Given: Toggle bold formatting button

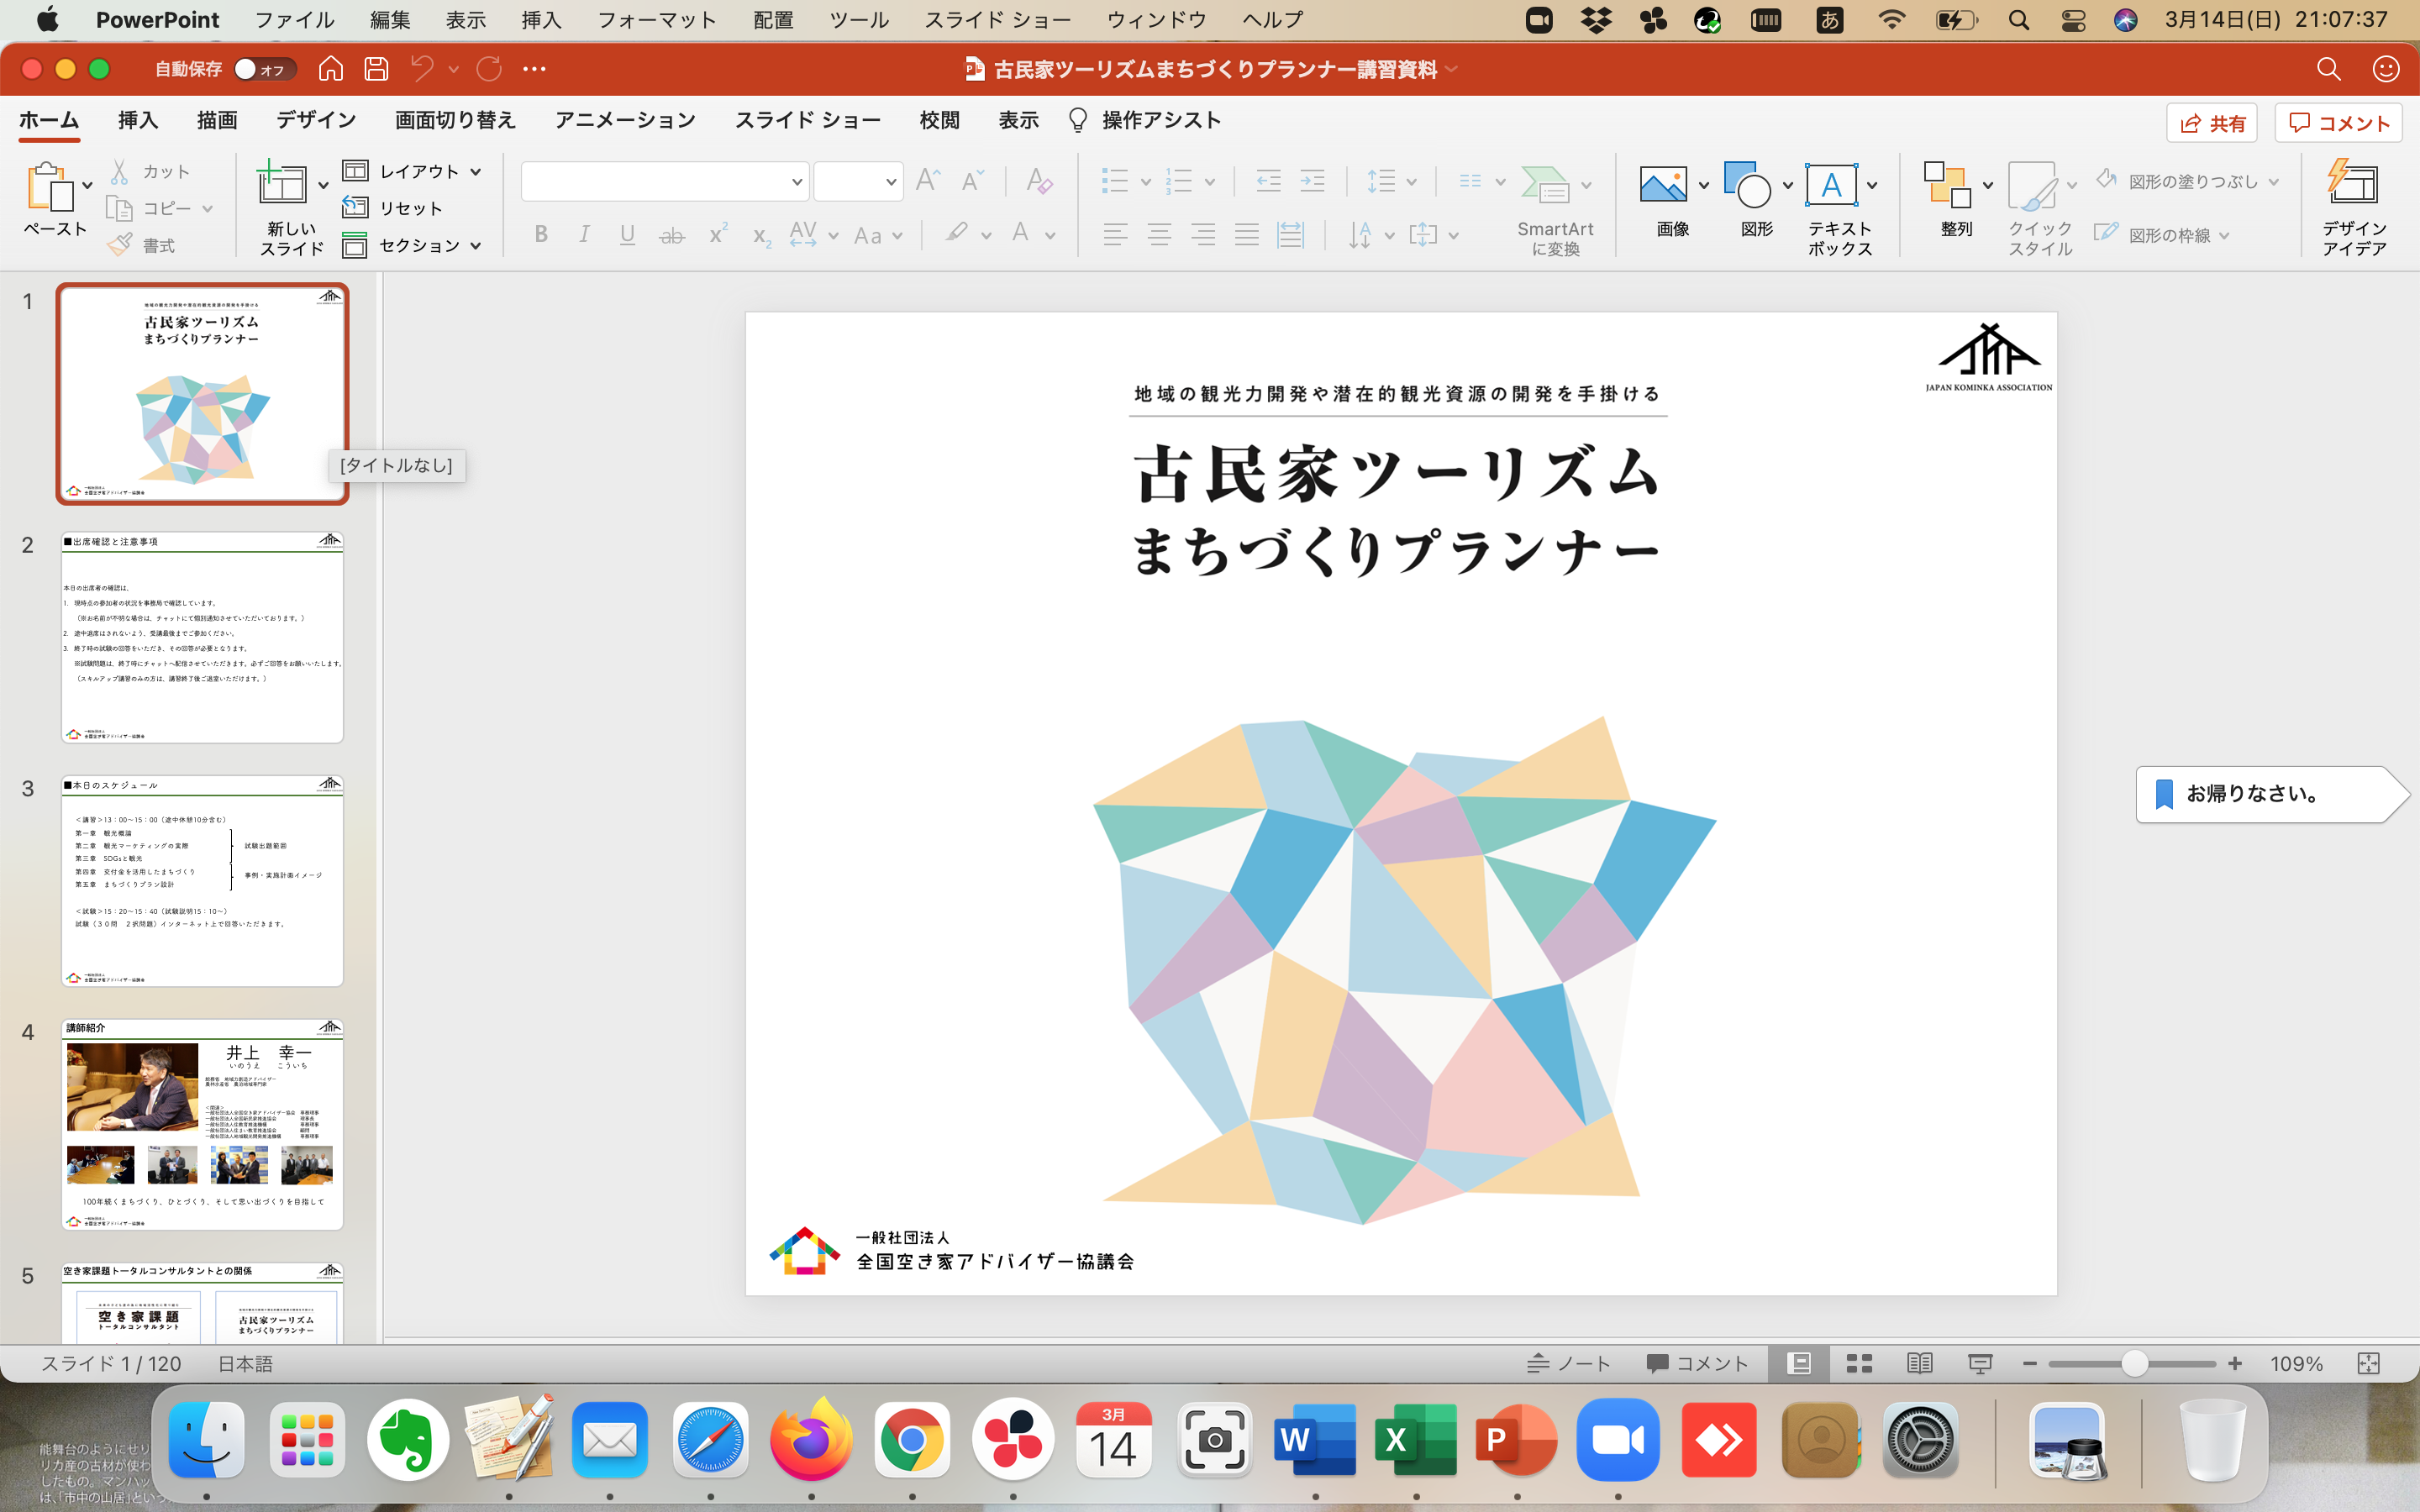Looking at the screenshot, I should point(541,235).
